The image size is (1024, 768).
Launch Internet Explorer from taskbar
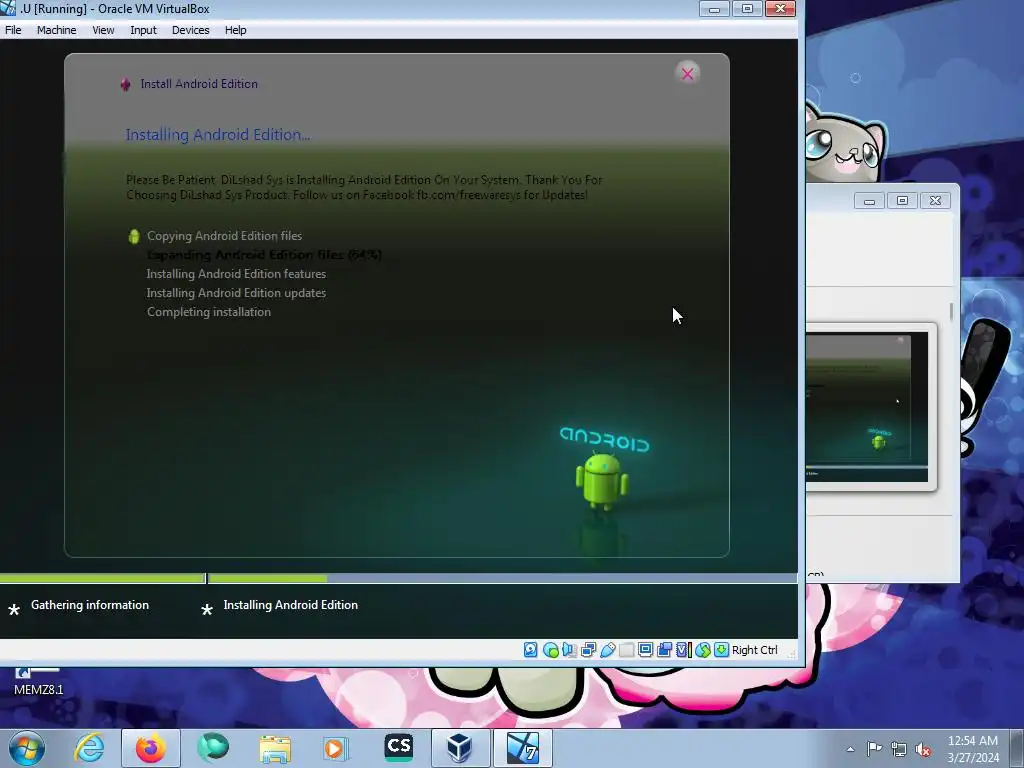89,748
